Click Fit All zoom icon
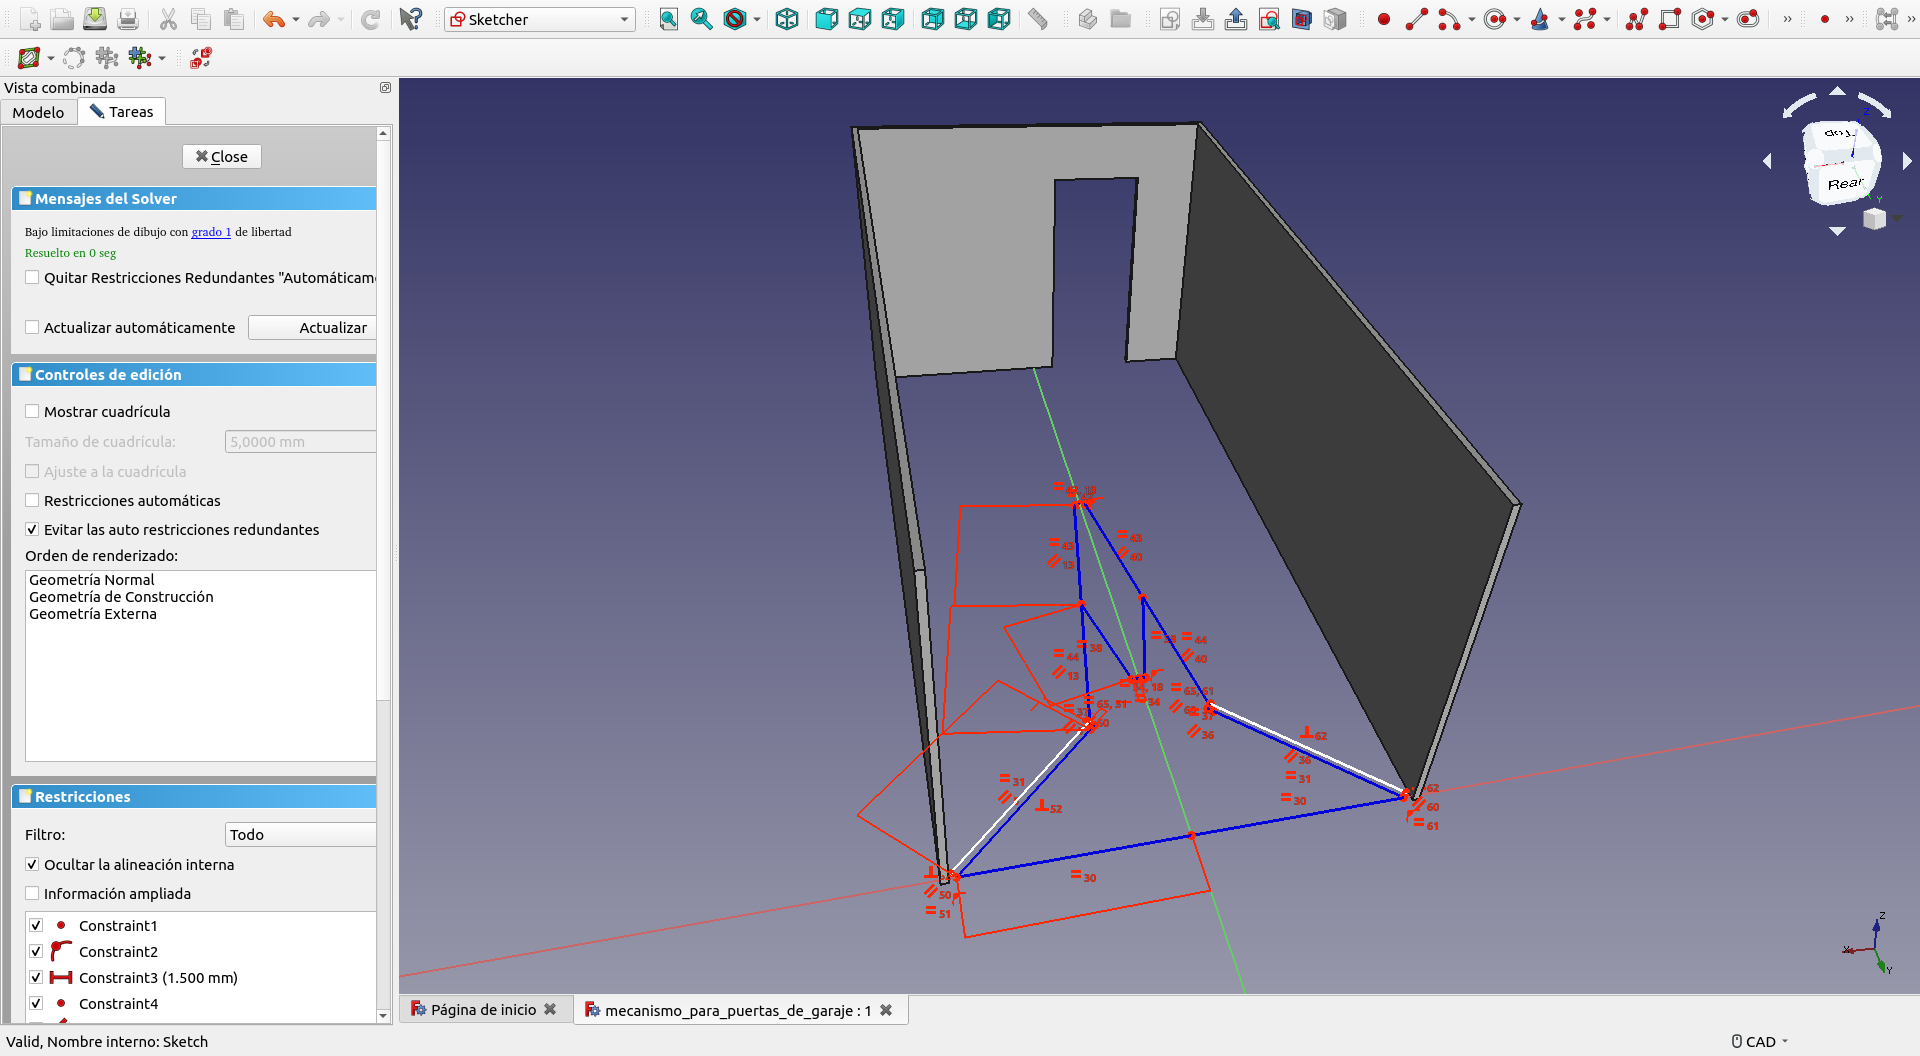 click(668, 19)
